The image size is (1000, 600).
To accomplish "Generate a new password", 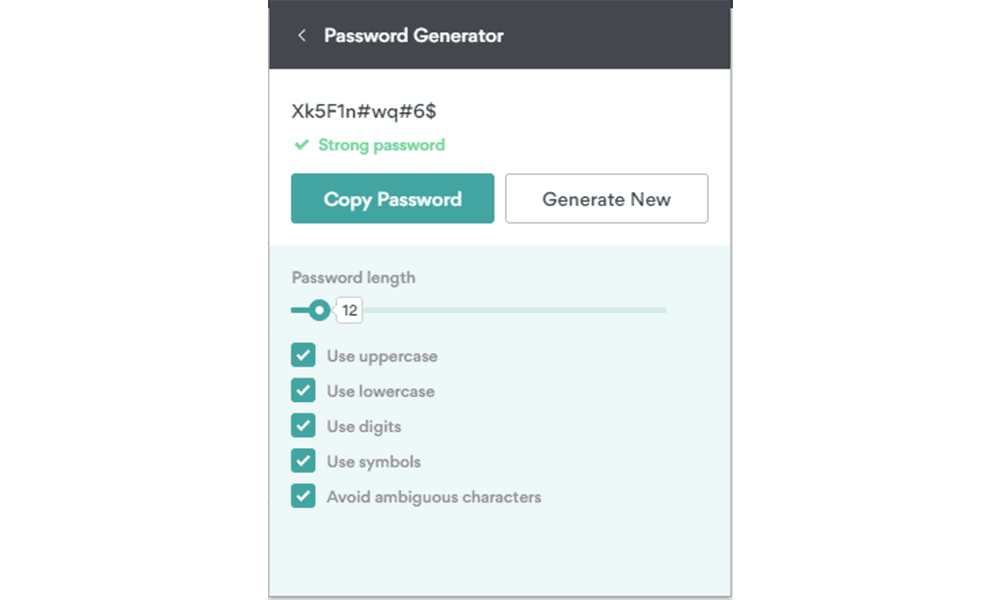I will pos(607,198).
